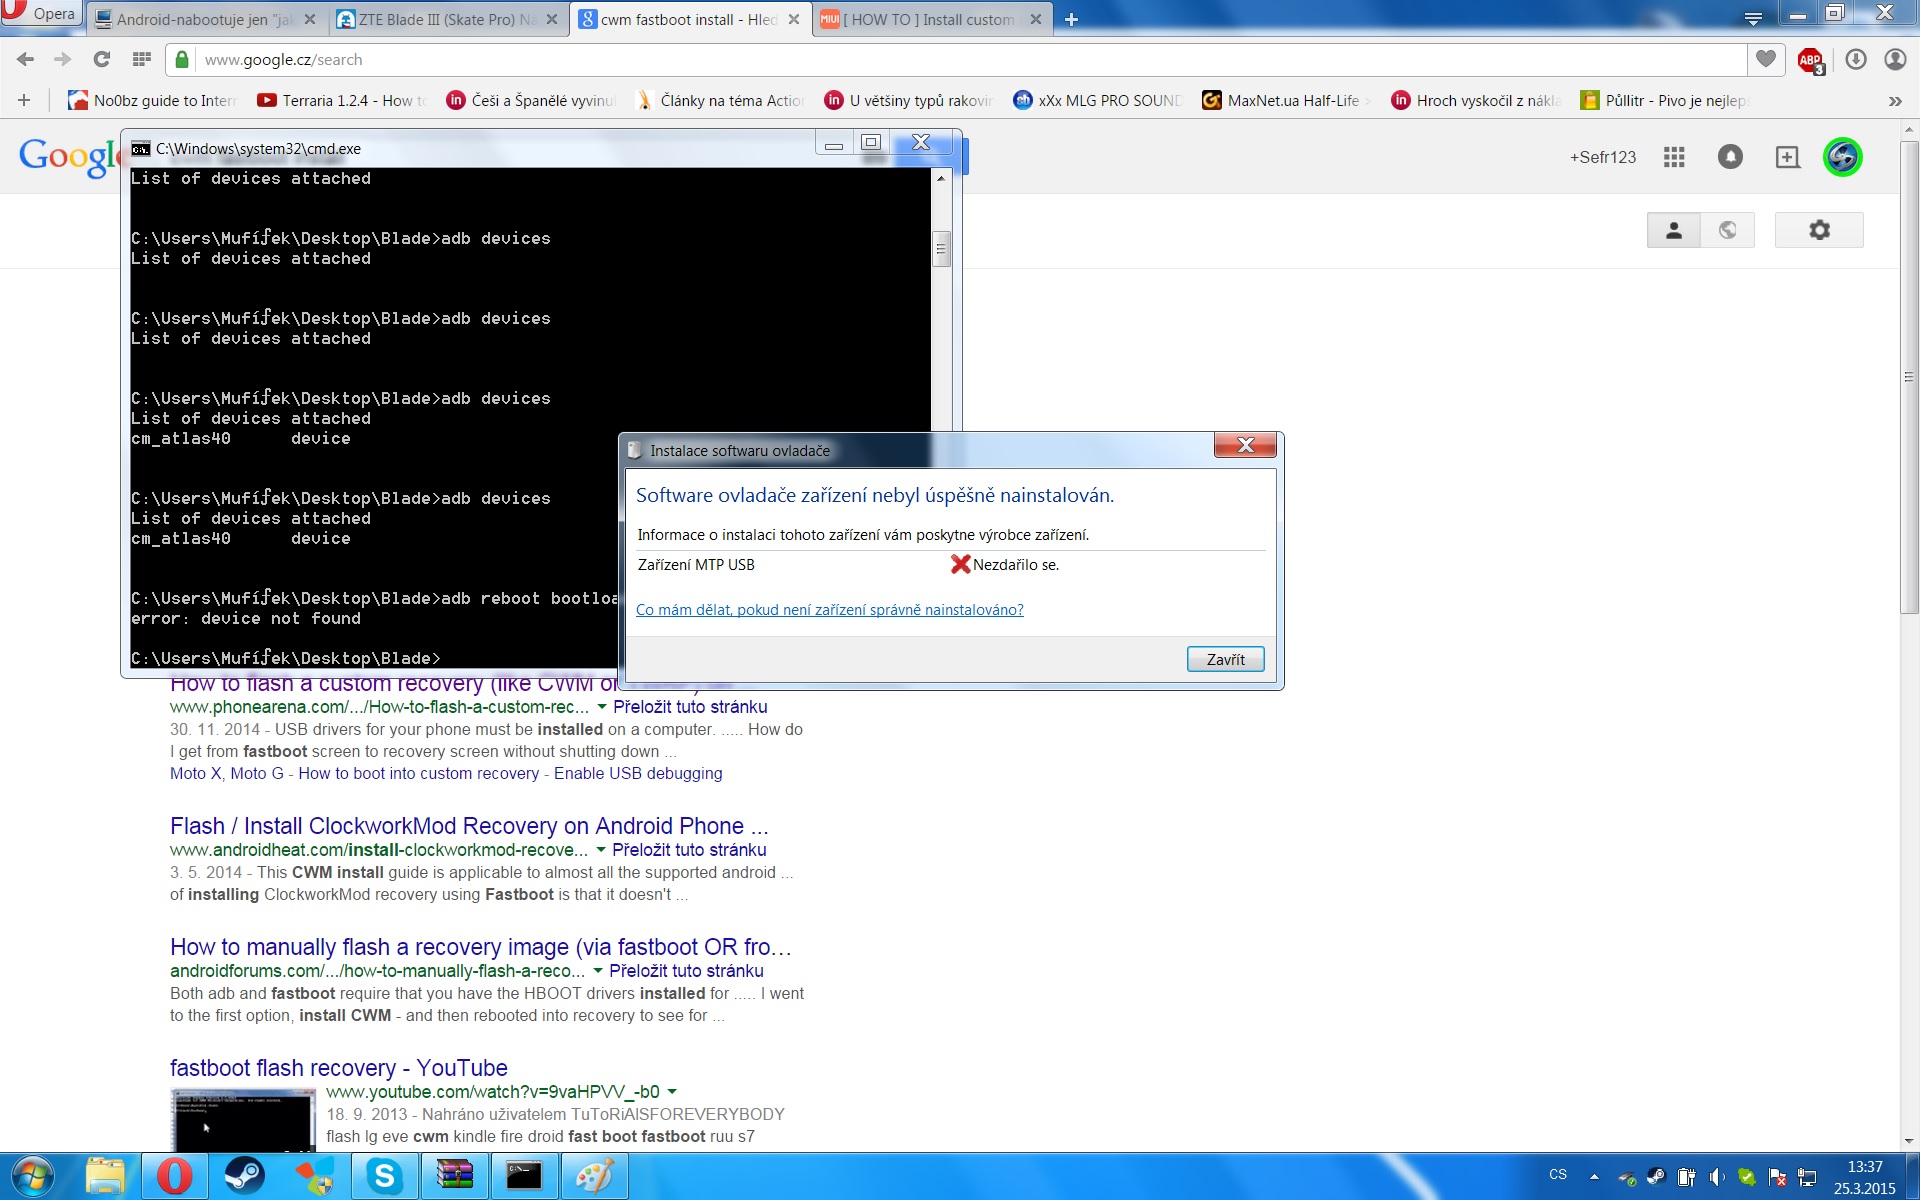Open Steam from the Windows taskbar

click(x=244, y=1176)
